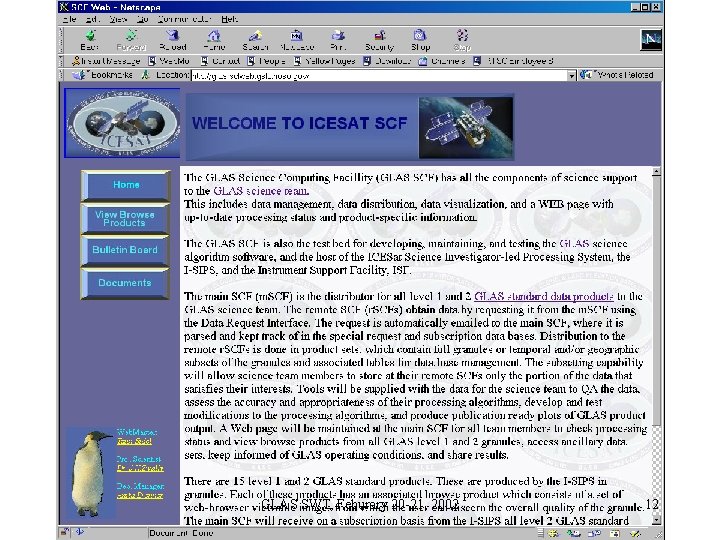Click the page scrollbar down arrow

click(x=657, y=520)
